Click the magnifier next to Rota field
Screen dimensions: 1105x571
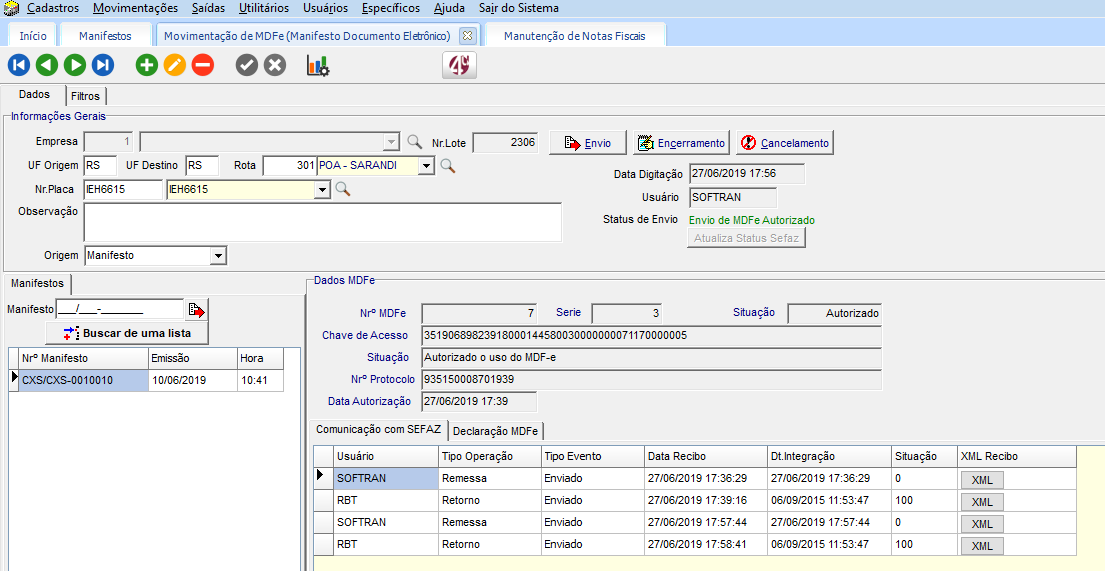(447, 165)
